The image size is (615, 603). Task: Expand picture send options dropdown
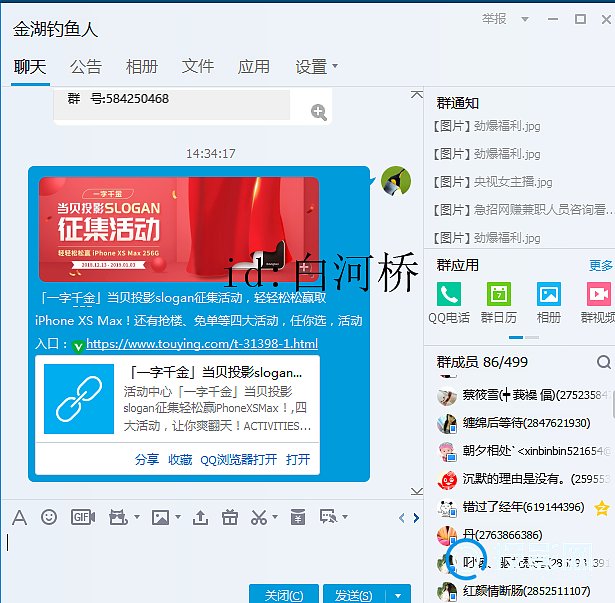click(178, 517)
